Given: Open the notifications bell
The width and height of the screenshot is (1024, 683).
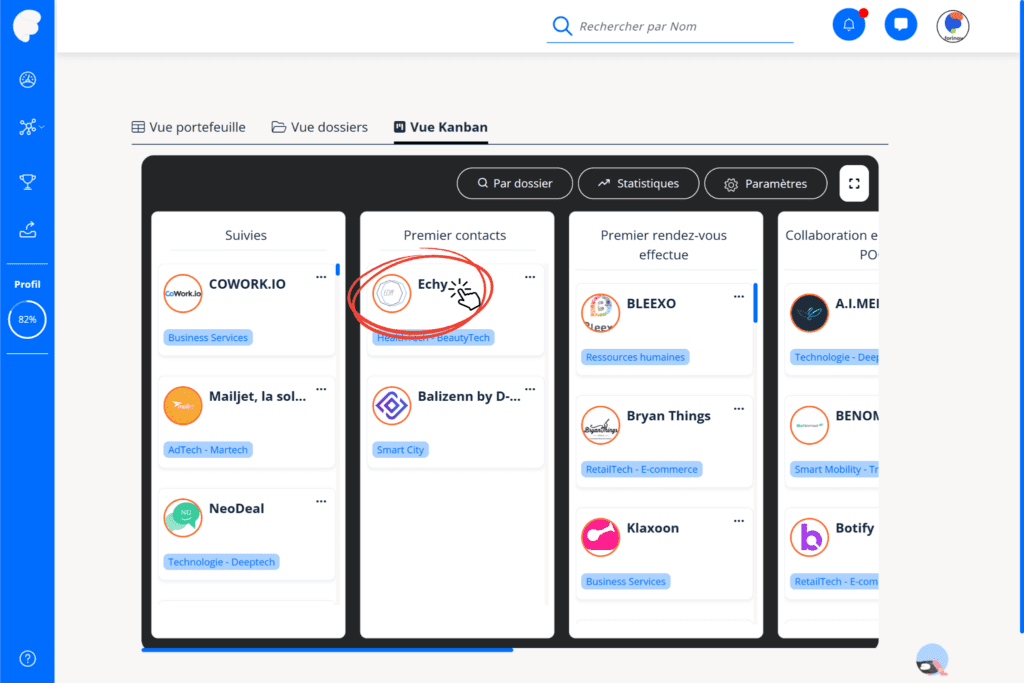Looking at the screenshot, I should 848,25.
